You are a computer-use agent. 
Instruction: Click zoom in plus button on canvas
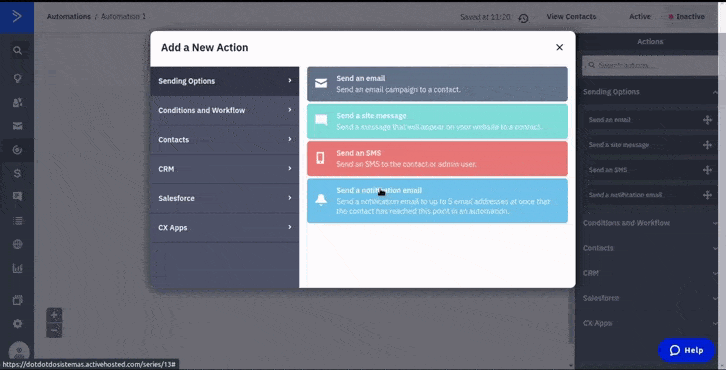[x=54, y=315]
